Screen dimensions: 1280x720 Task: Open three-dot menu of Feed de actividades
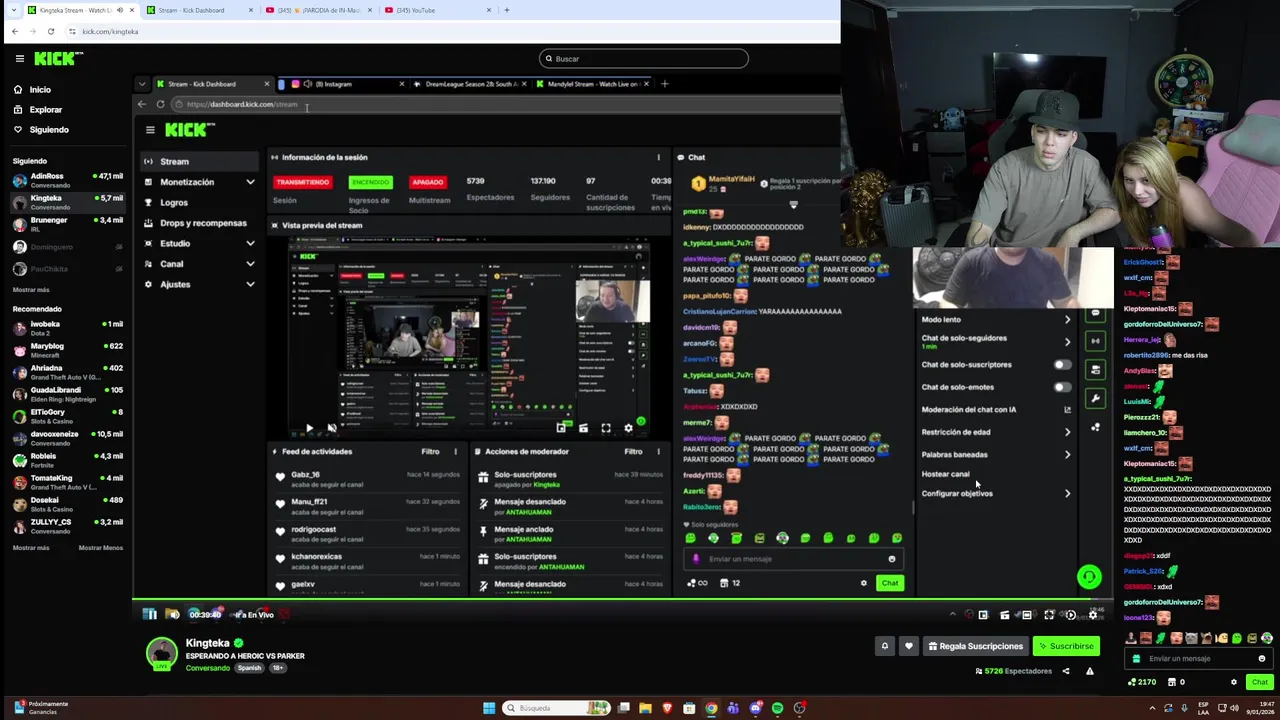pos(455,451)
